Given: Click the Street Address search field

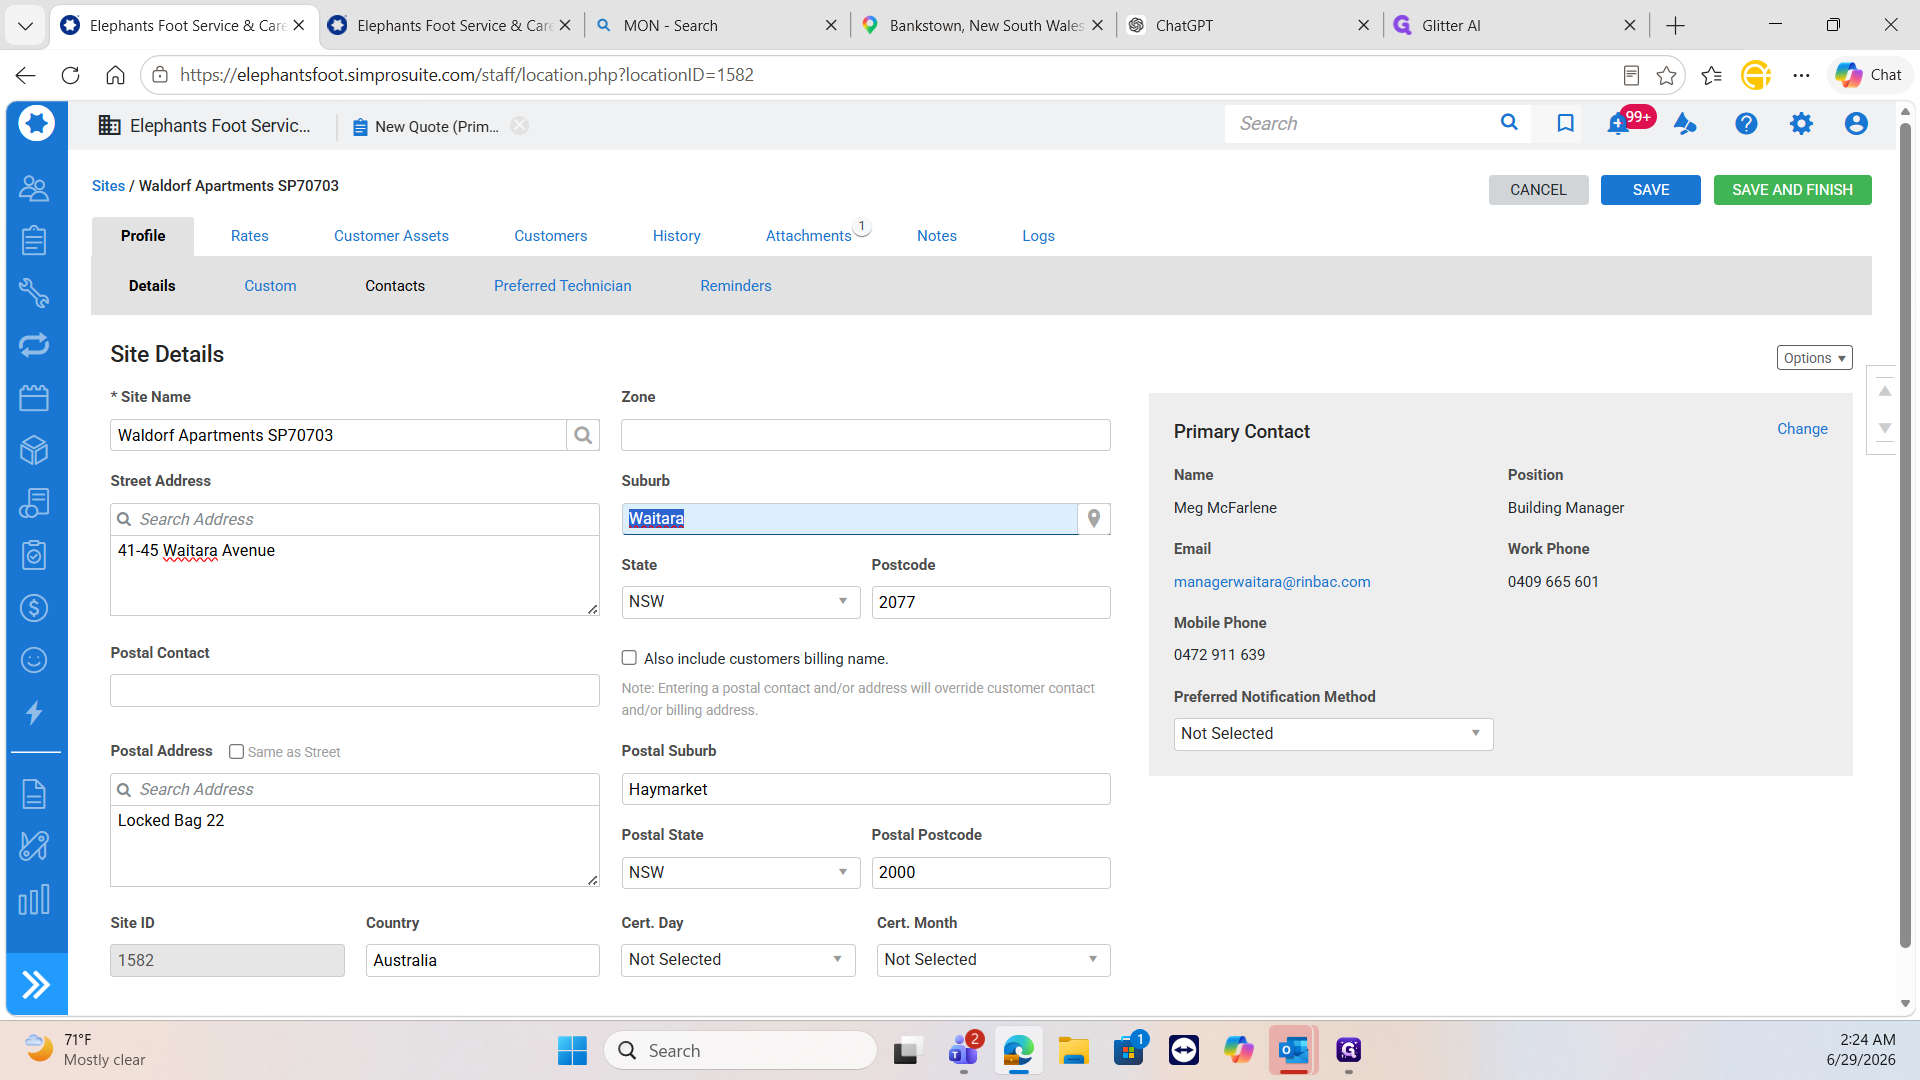Looking at the screenshot, I should (x=354, y=519).
